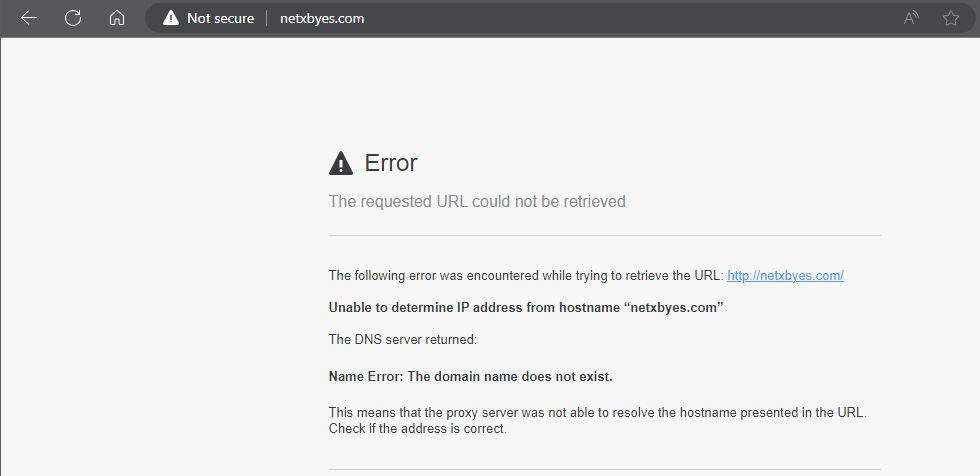The height and width of the screenshot is (476, 980).
Task: Click "Check if the address is correct."
Action: click(418, 429)
